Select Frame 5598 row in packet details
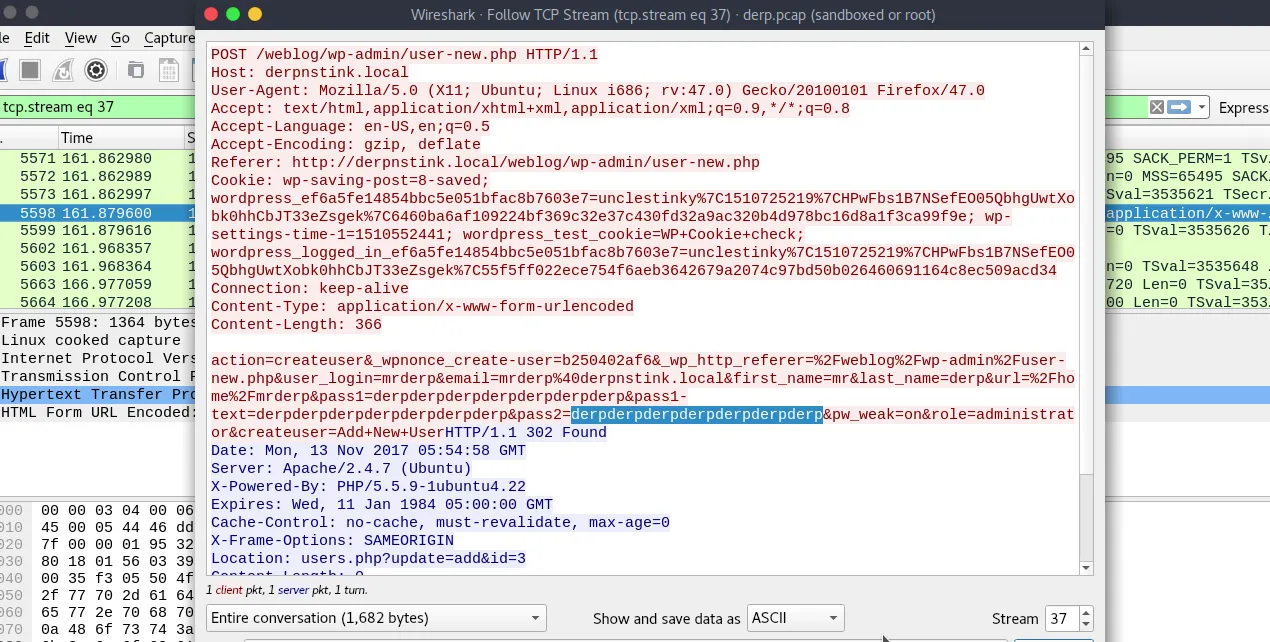The width and height of the screenshot is (1270, 642). coord(98,323)
